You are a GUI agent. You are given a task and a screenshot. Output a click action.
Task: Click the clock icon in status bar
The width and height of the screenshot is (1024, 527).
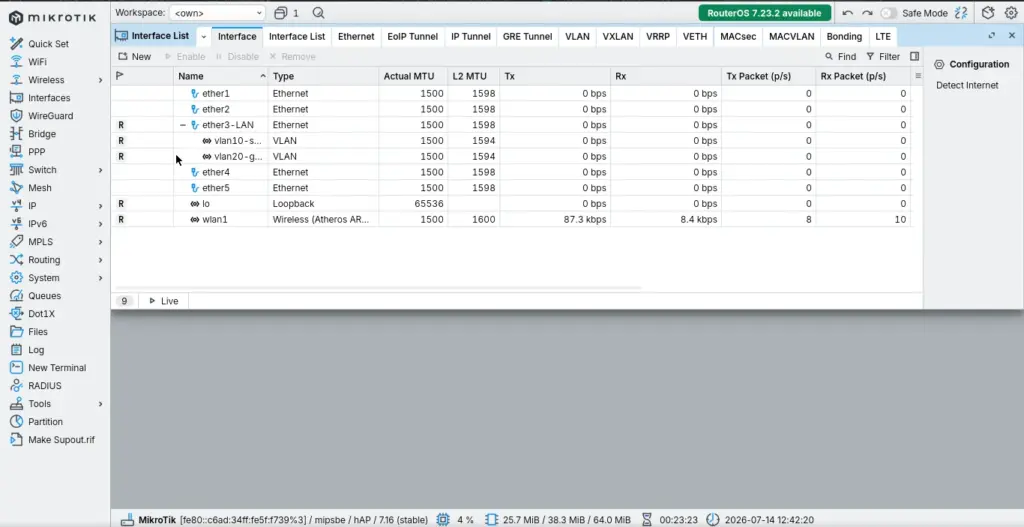[712, 520]
